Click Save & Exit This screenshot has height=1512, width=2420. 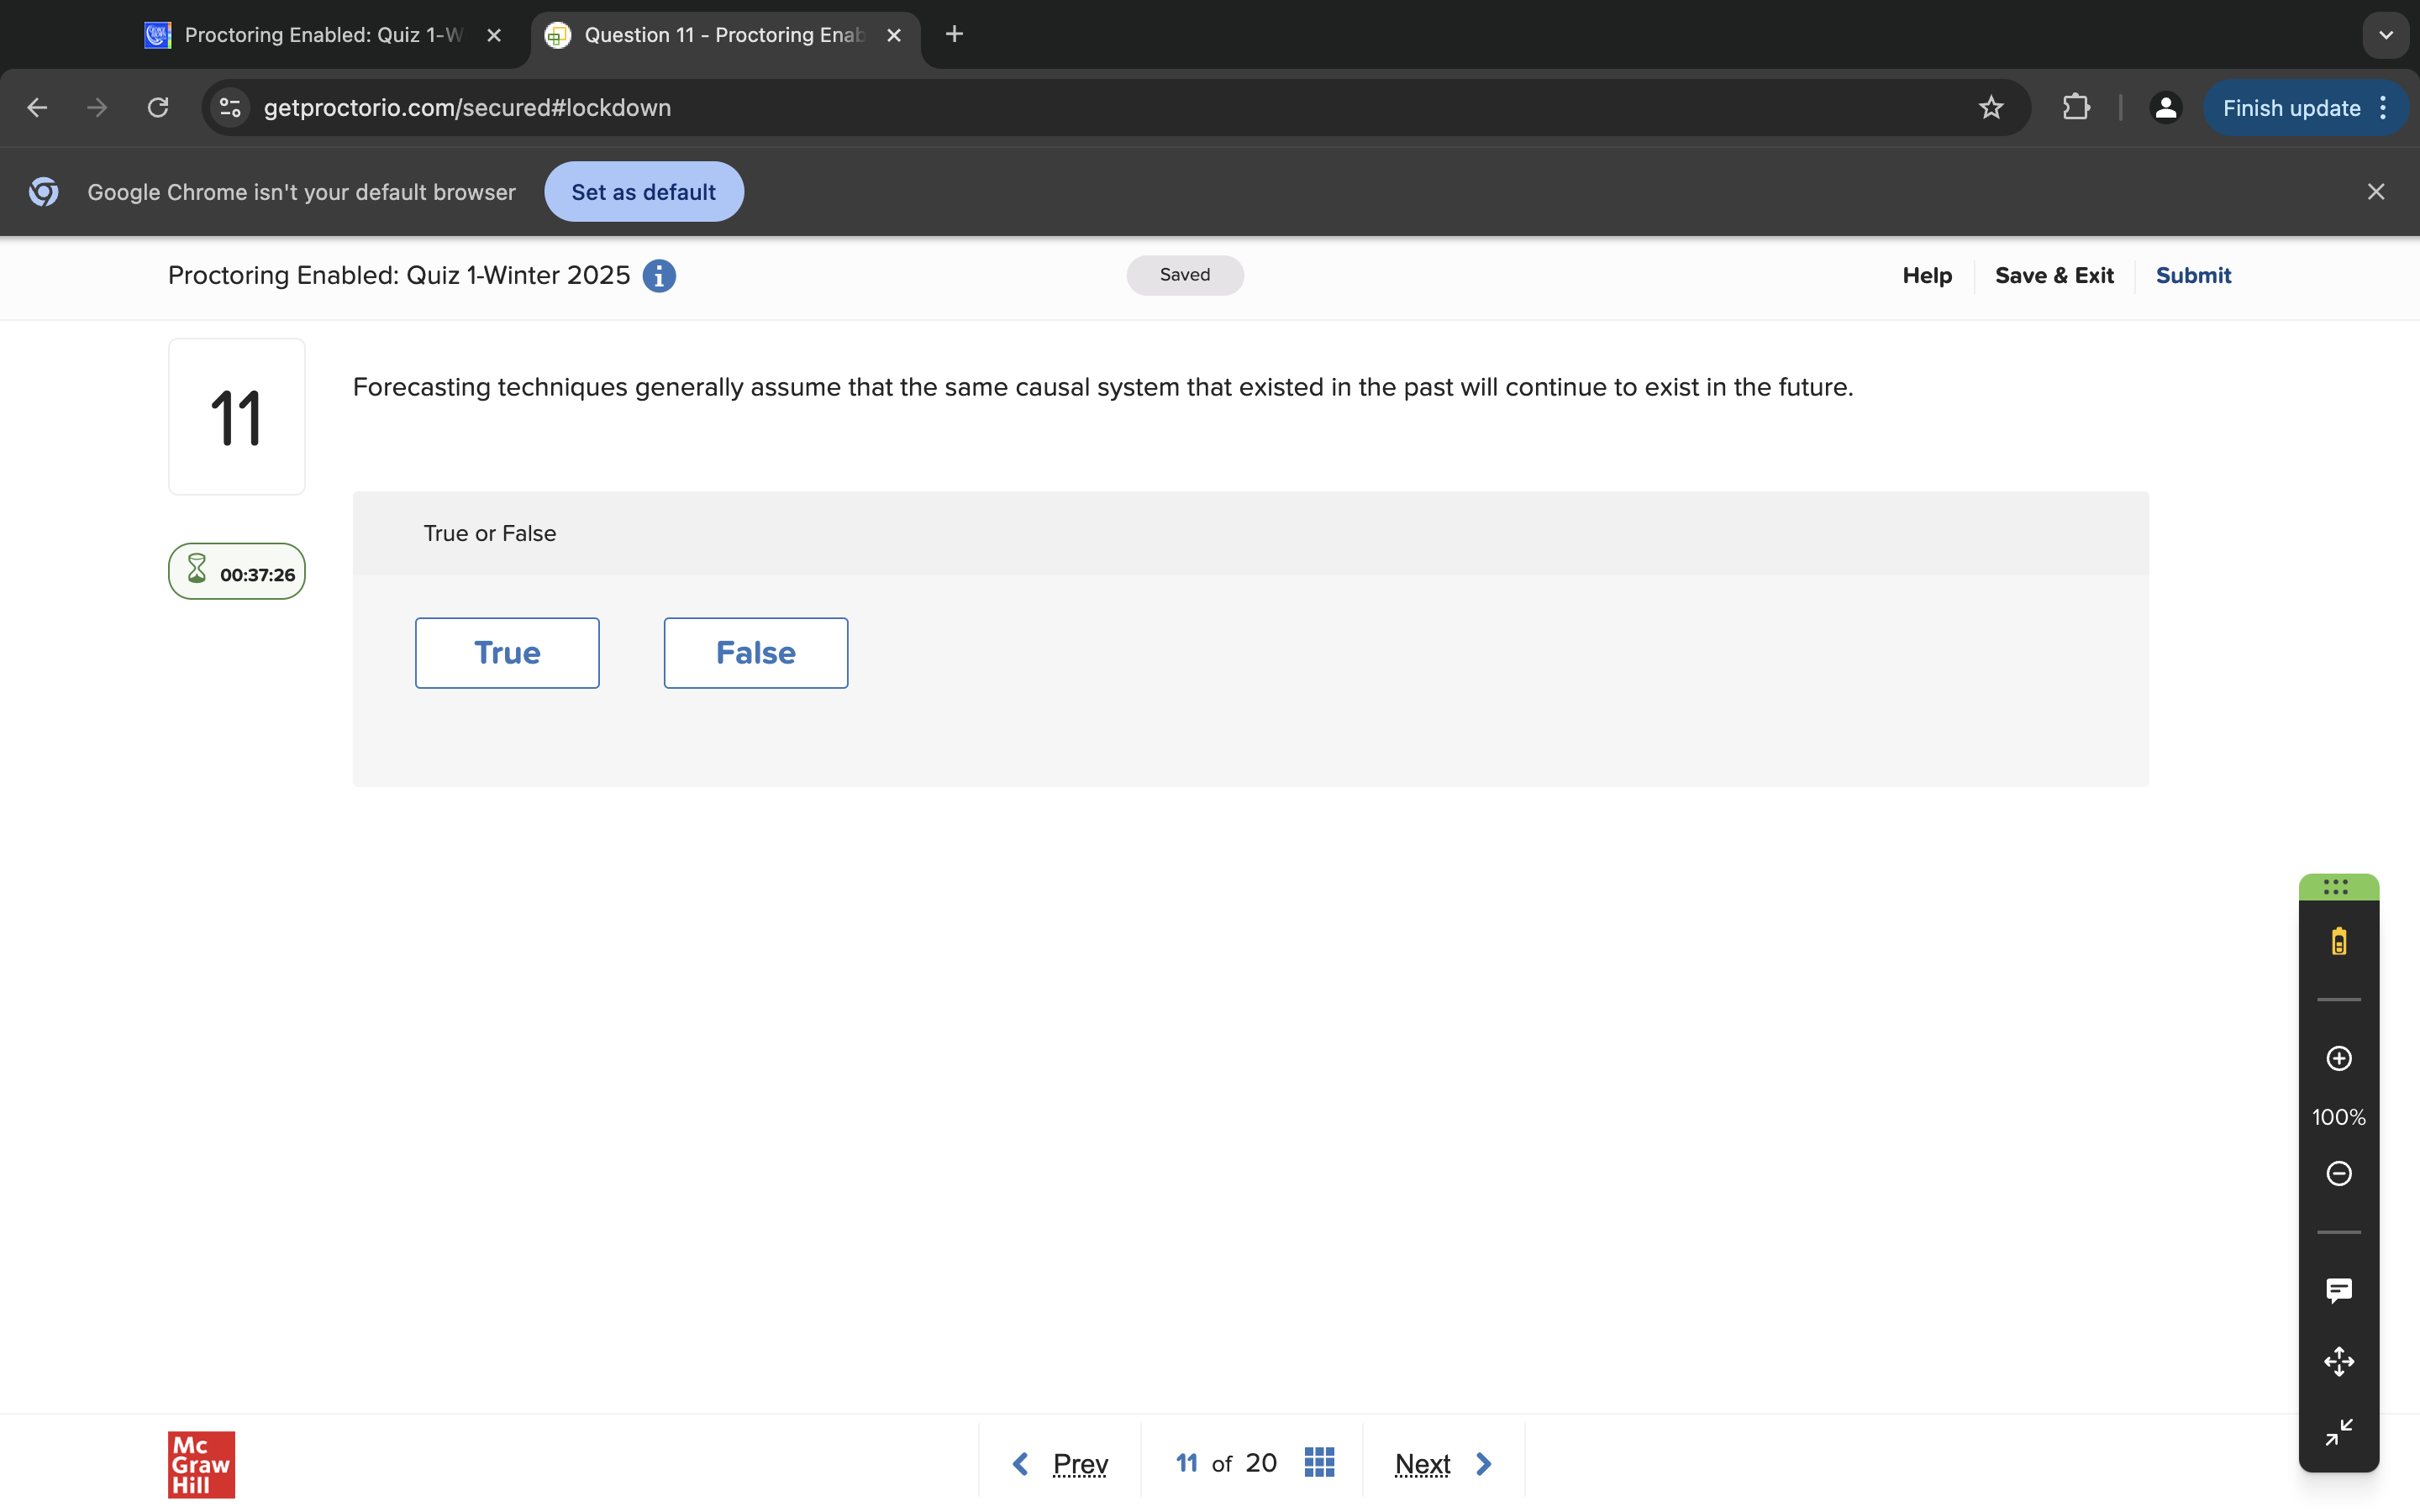(2053, 276)
